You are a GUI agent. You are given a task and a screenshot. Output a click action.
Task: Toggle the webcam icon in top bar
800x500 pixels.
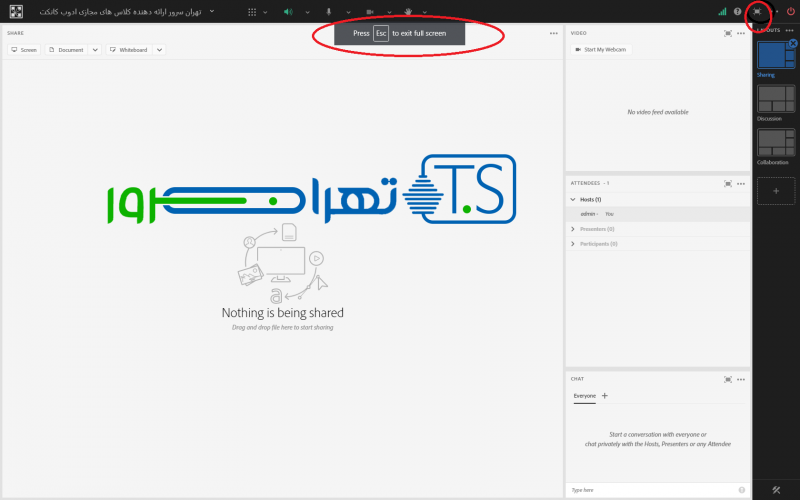[x=370, y=11]
